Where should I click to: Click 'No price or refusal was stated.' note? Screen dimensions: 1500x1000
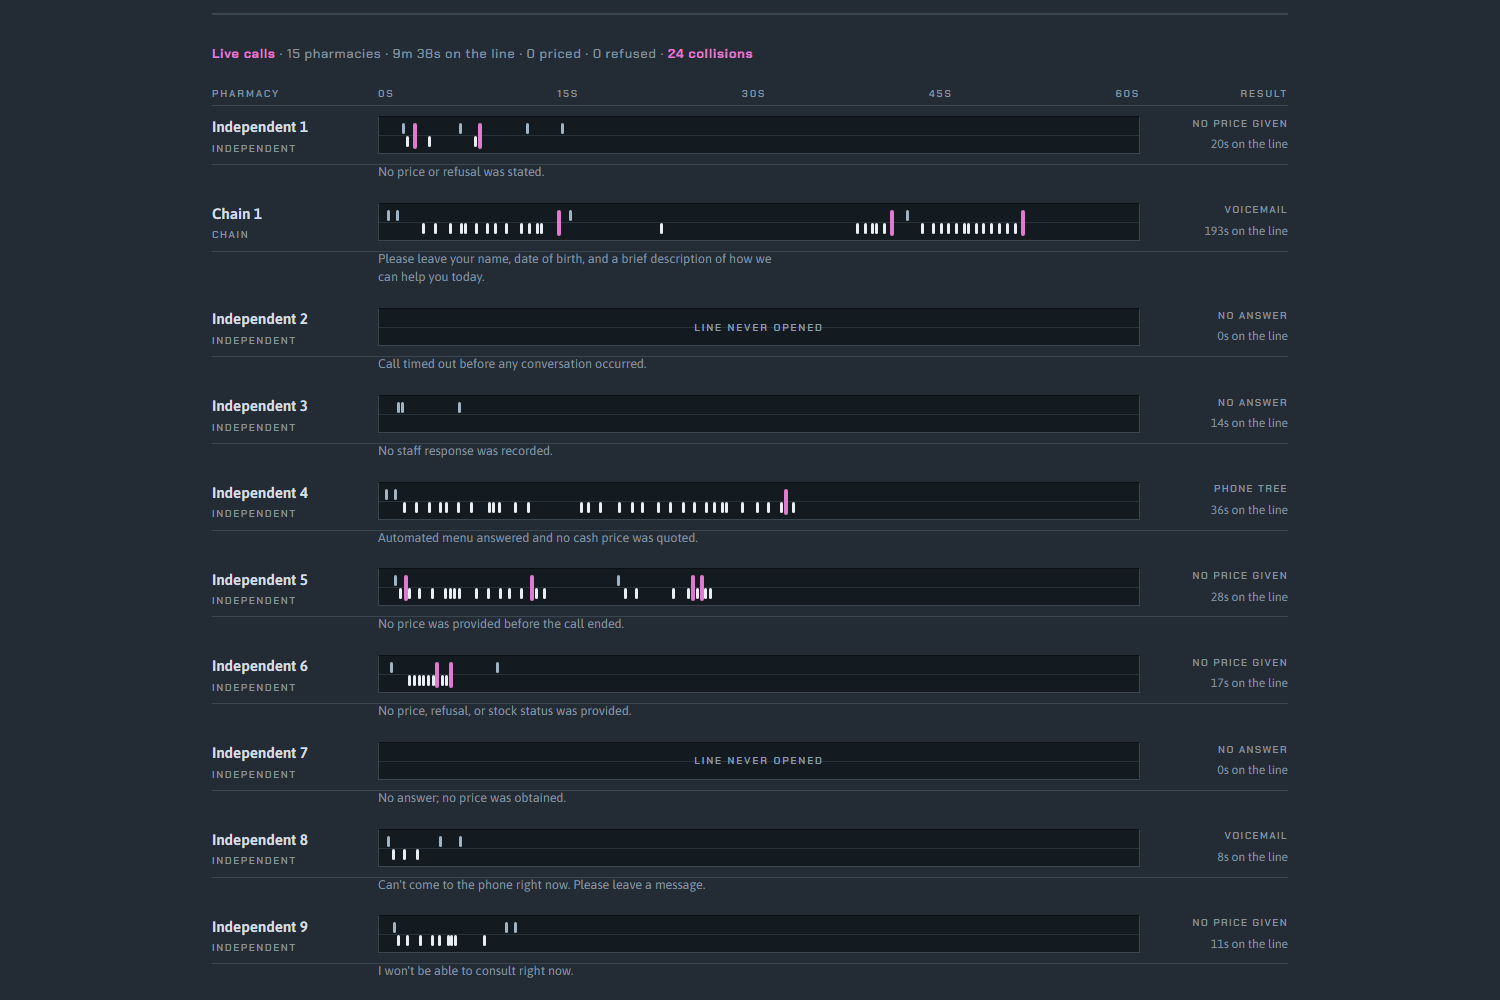coord(461,172)
